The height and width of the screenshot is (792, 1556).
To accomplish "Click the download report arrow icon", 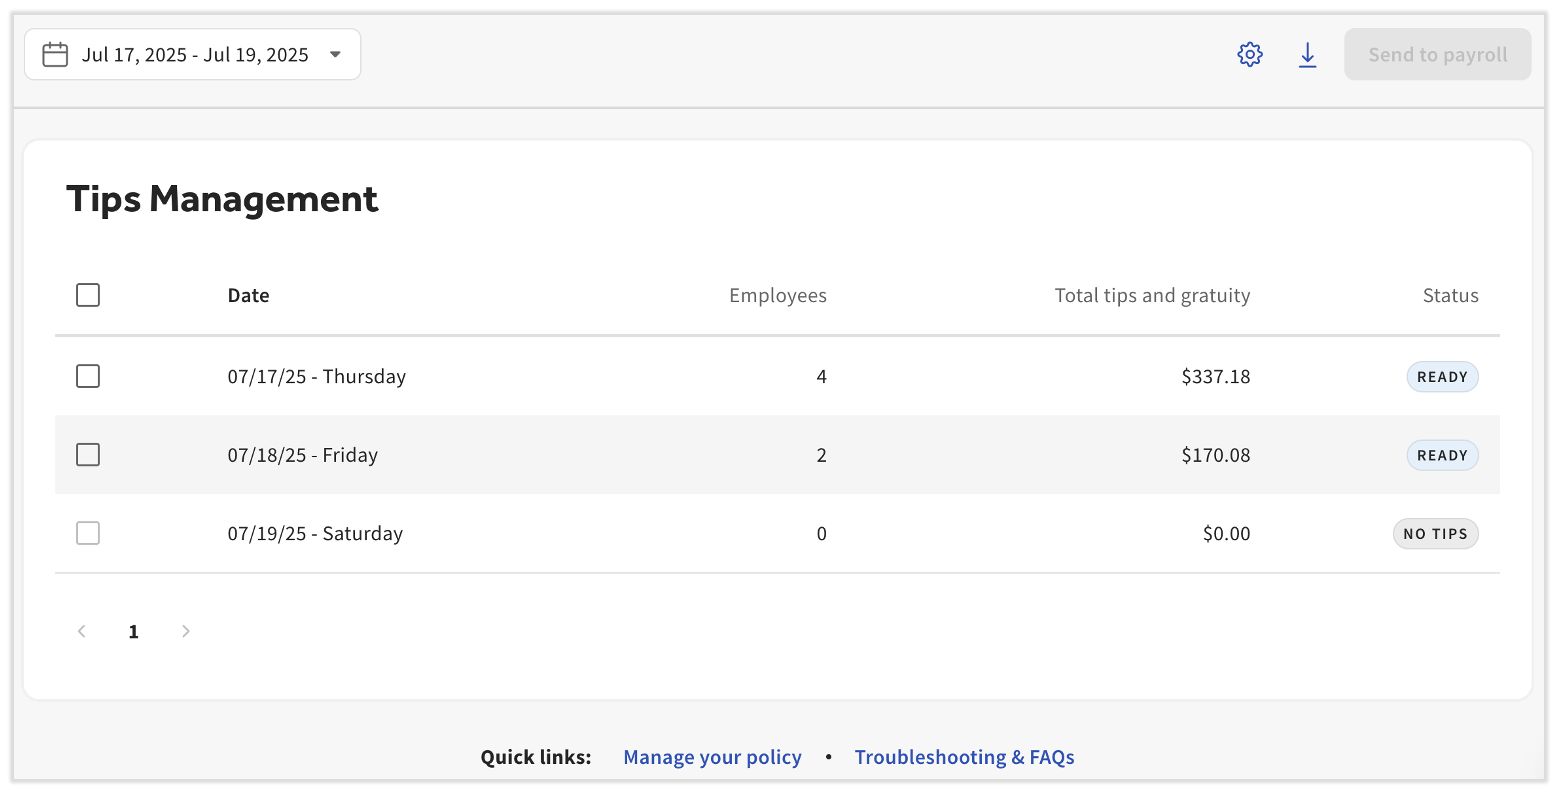I will [x=1307, y=55].
